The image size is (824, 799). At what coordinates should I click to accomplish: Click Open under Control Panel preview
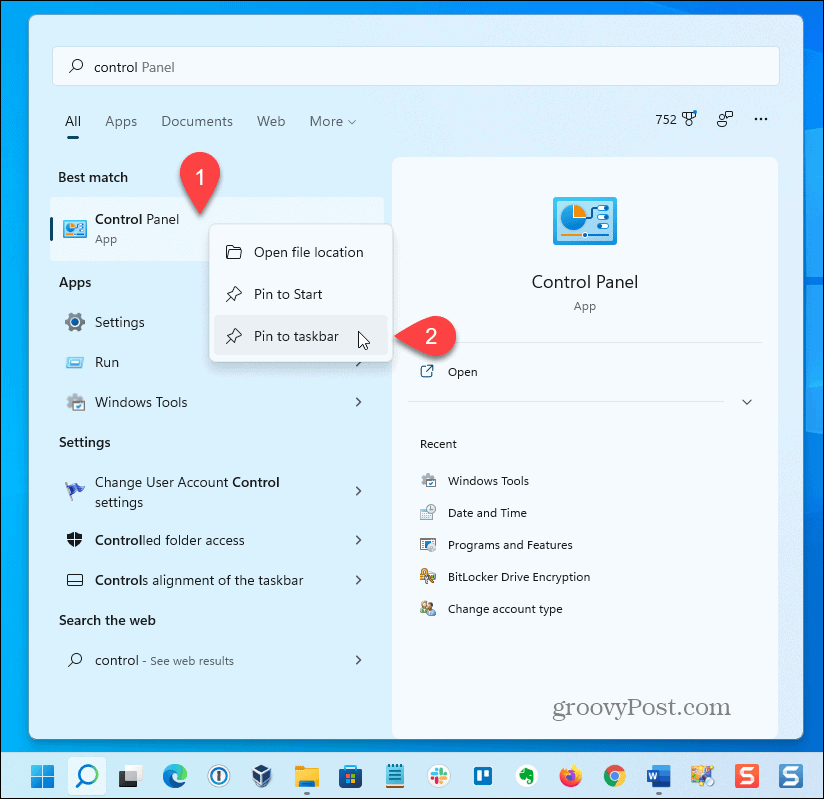pyautogui.click(x=462, y=371)
